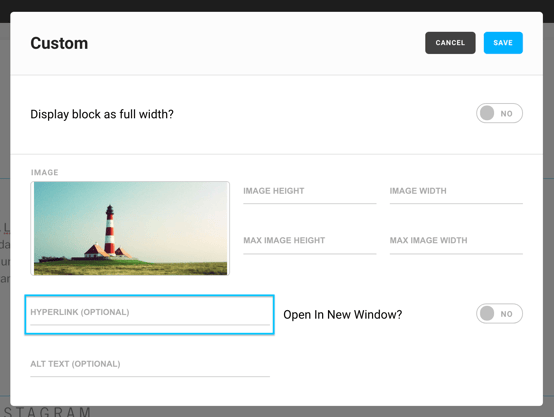Click the Custom dialog heading

pyautogui.click(x=59, y=43)
